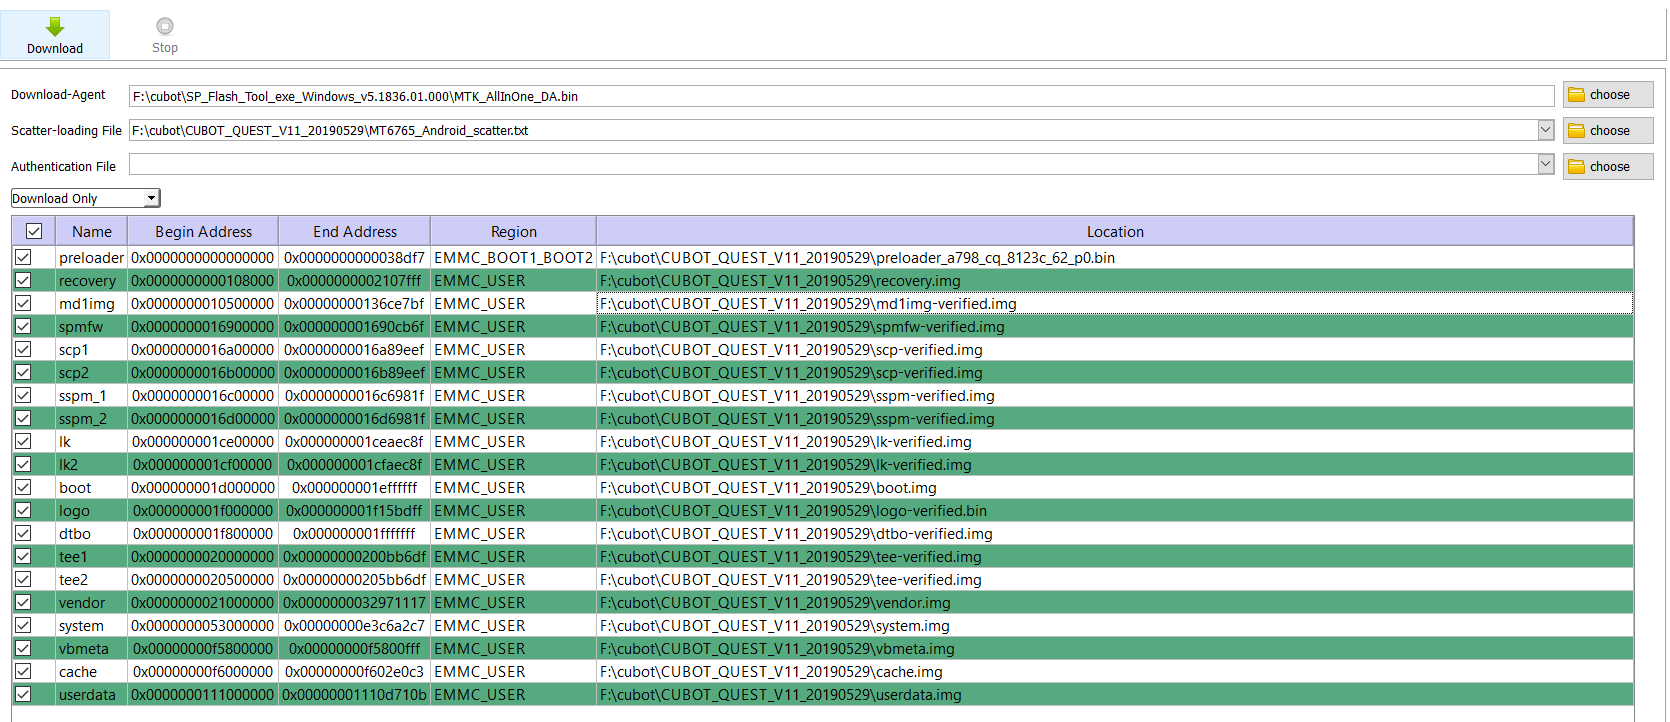The height and width of the screenshot is (722, 1670).
Task: Uncheck the logo partition checkbox
Action: (23, 510)
